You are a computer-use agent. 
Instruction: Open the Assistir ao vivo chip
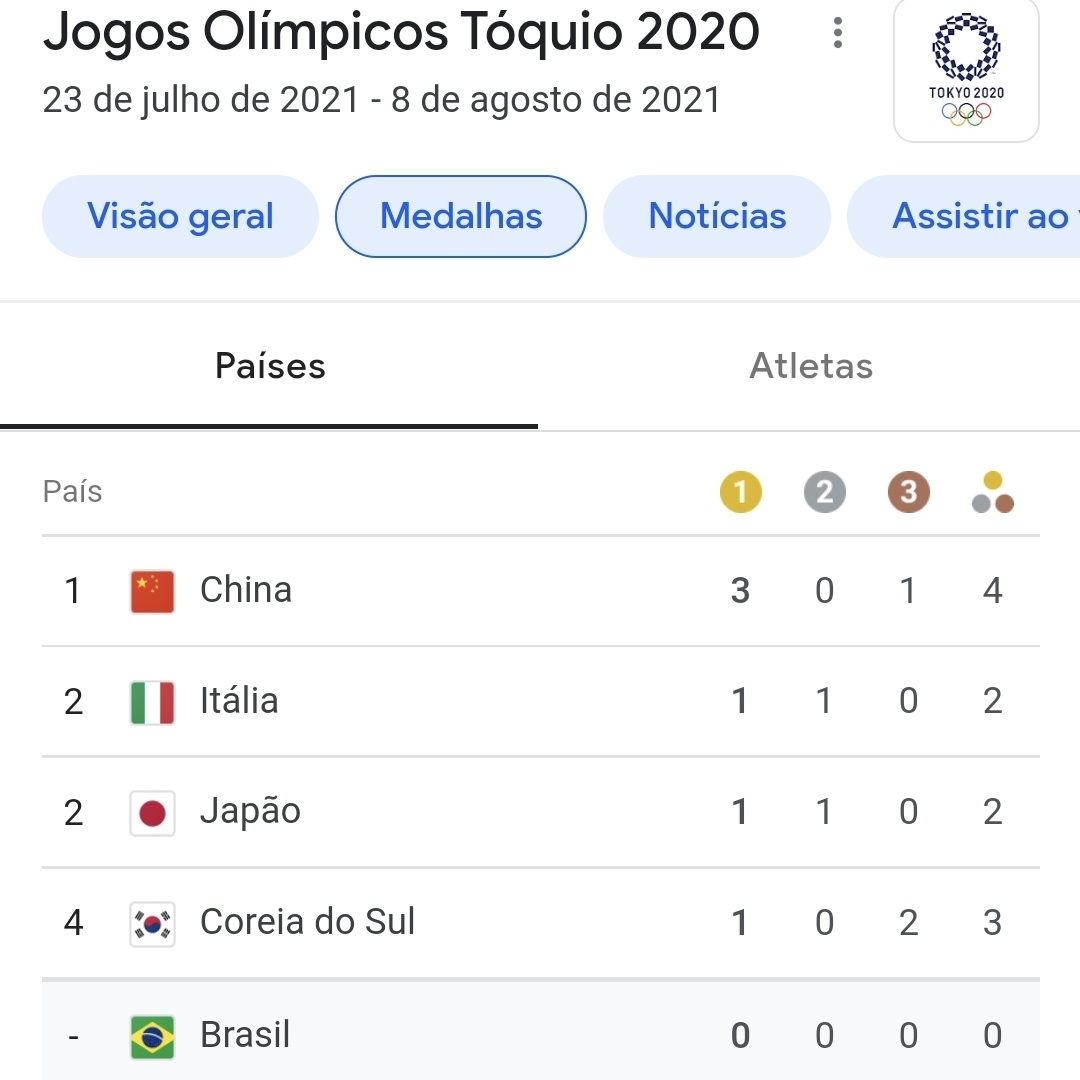[x=964, y=216]
